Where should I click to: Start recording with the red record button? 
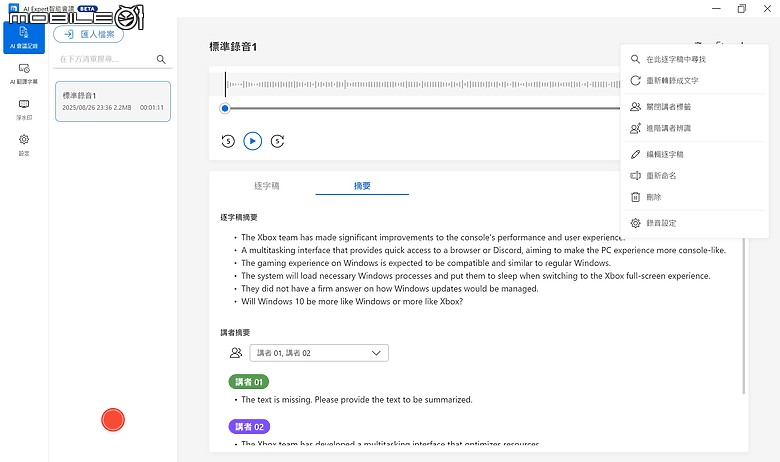tap(113, 420)
